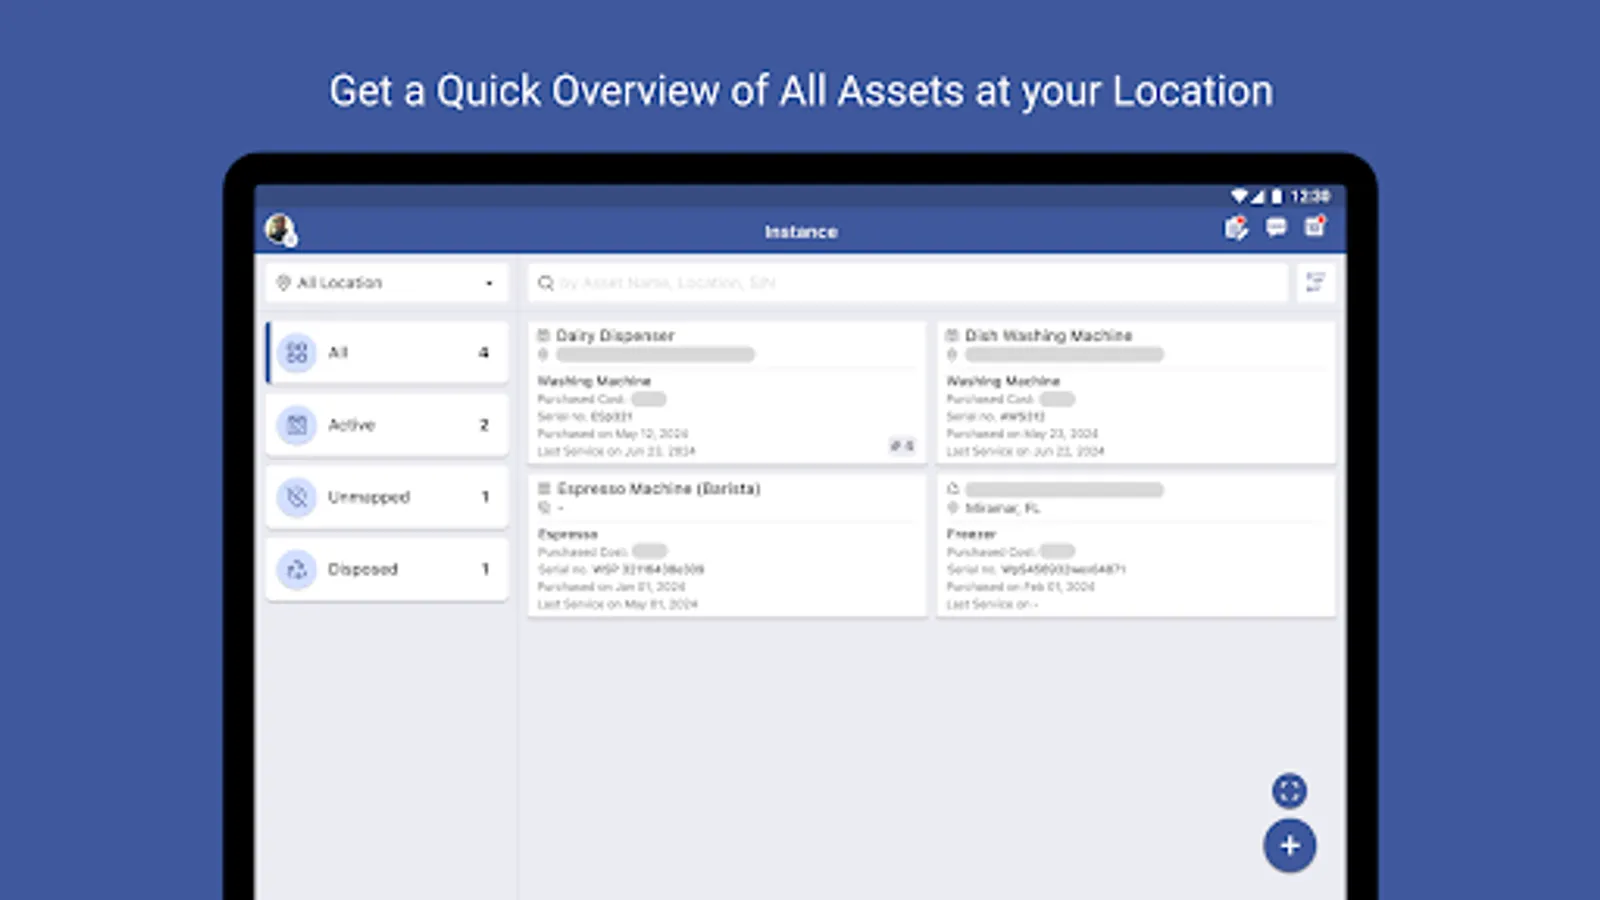Open the Instance title bar
Screen dimensions: 1600x900
tap(800, 231)
